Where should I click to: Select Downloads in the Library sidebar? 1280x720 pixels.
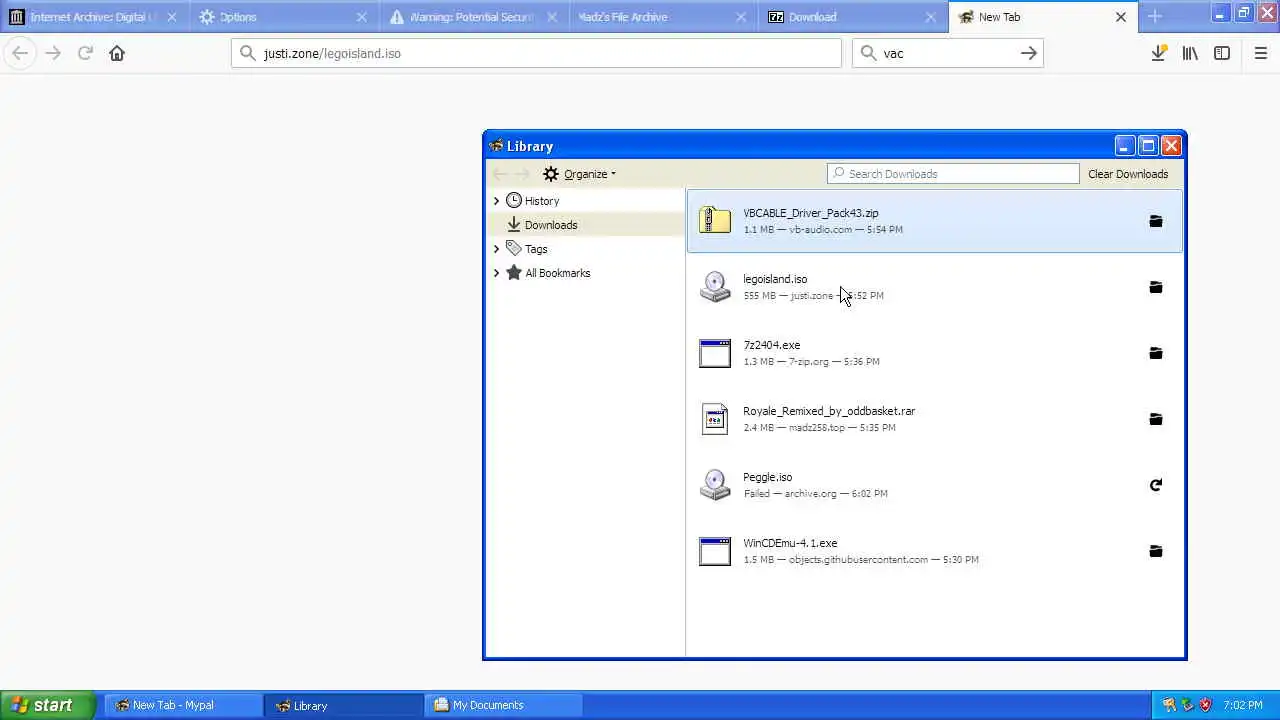click(586, 225)
